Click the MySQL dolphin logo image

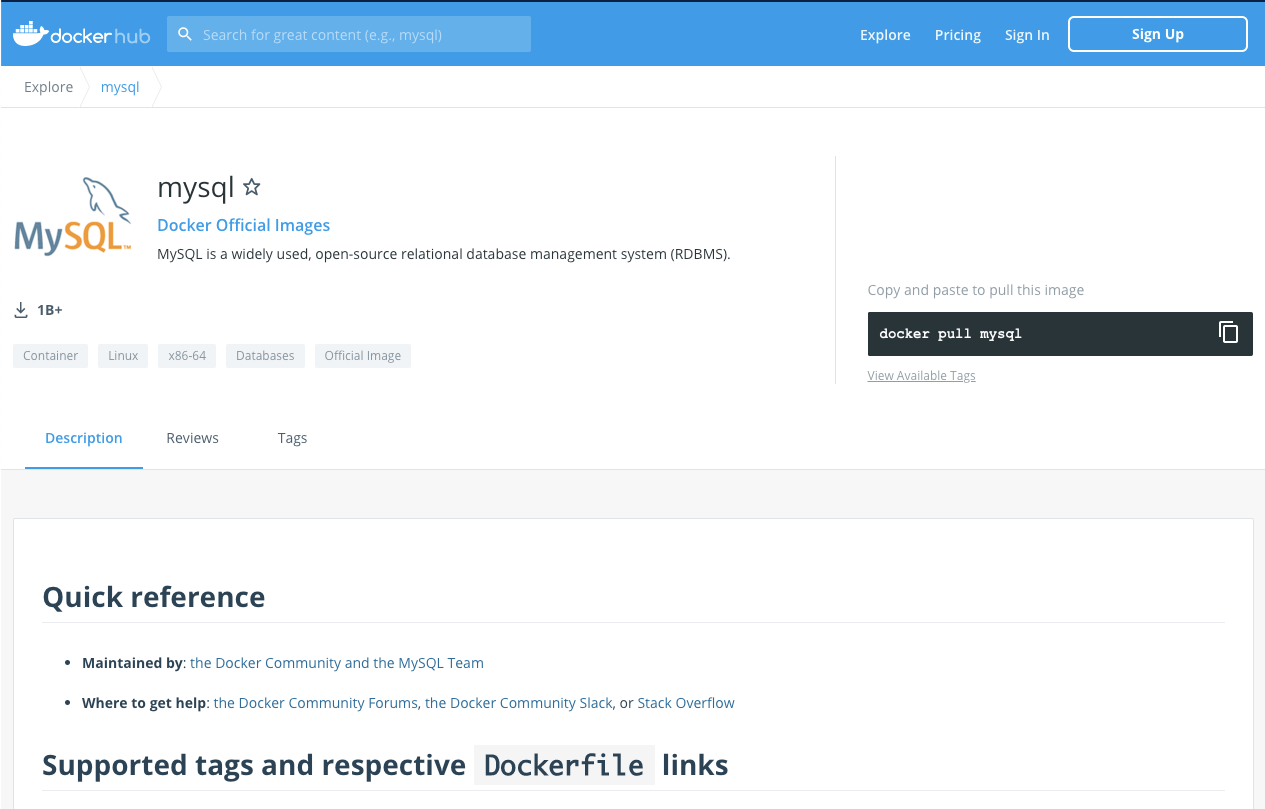[73, 215]
